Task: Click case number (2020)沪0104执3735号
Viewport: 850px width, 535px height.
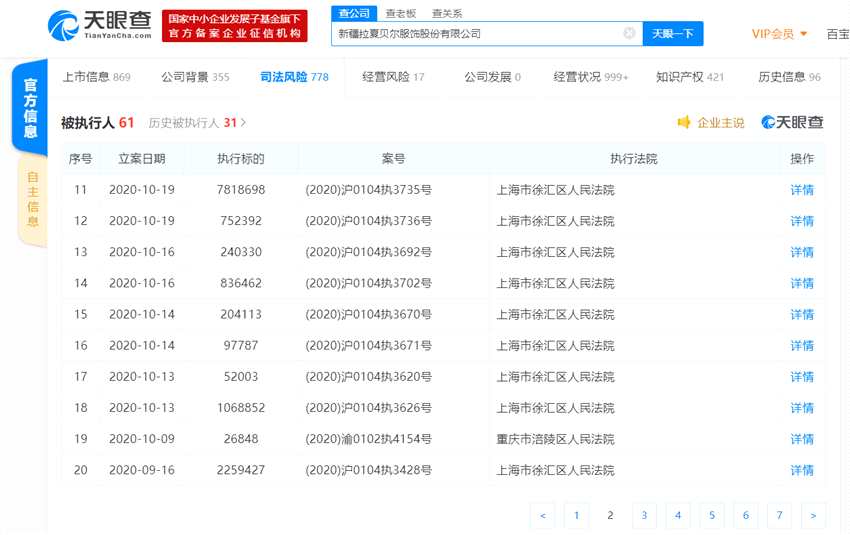Action: coord(368,190)
